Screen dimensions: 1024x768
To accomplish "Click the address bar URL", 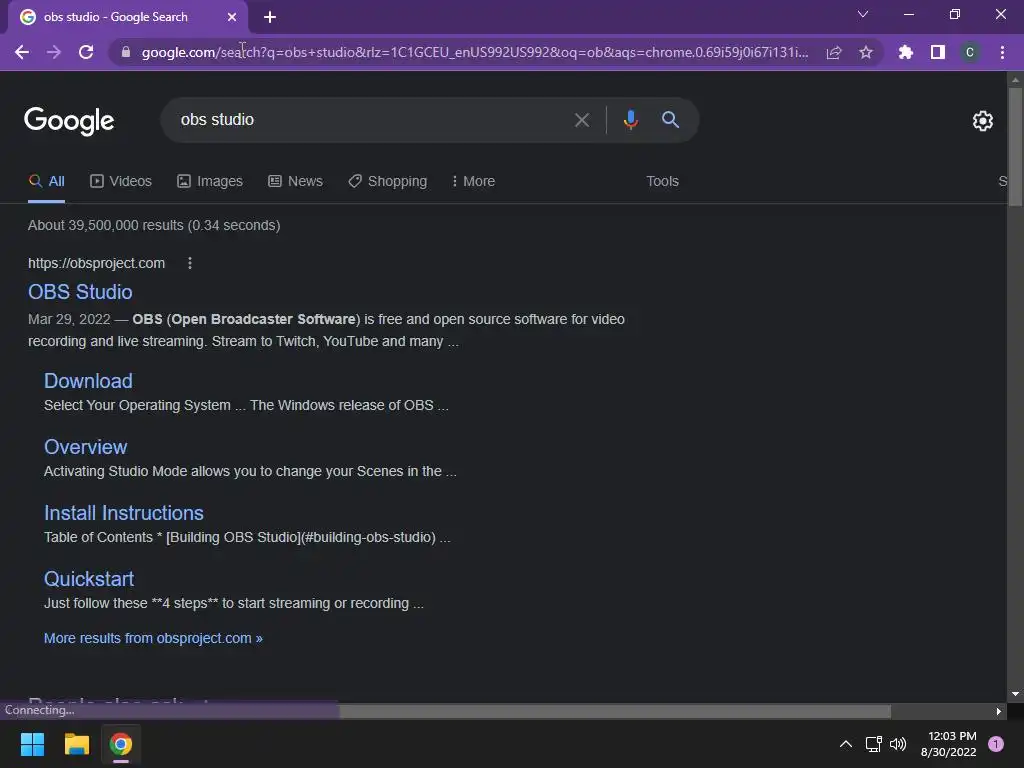I will (x=475, y=52).
